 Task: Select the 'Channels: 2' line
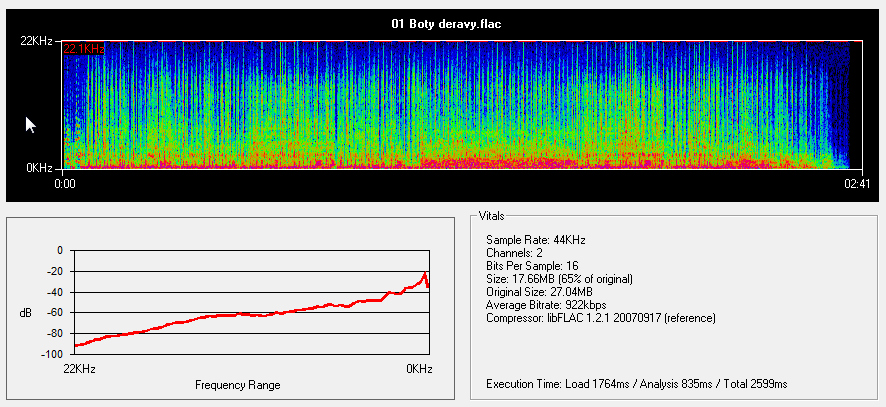[516, 254]
